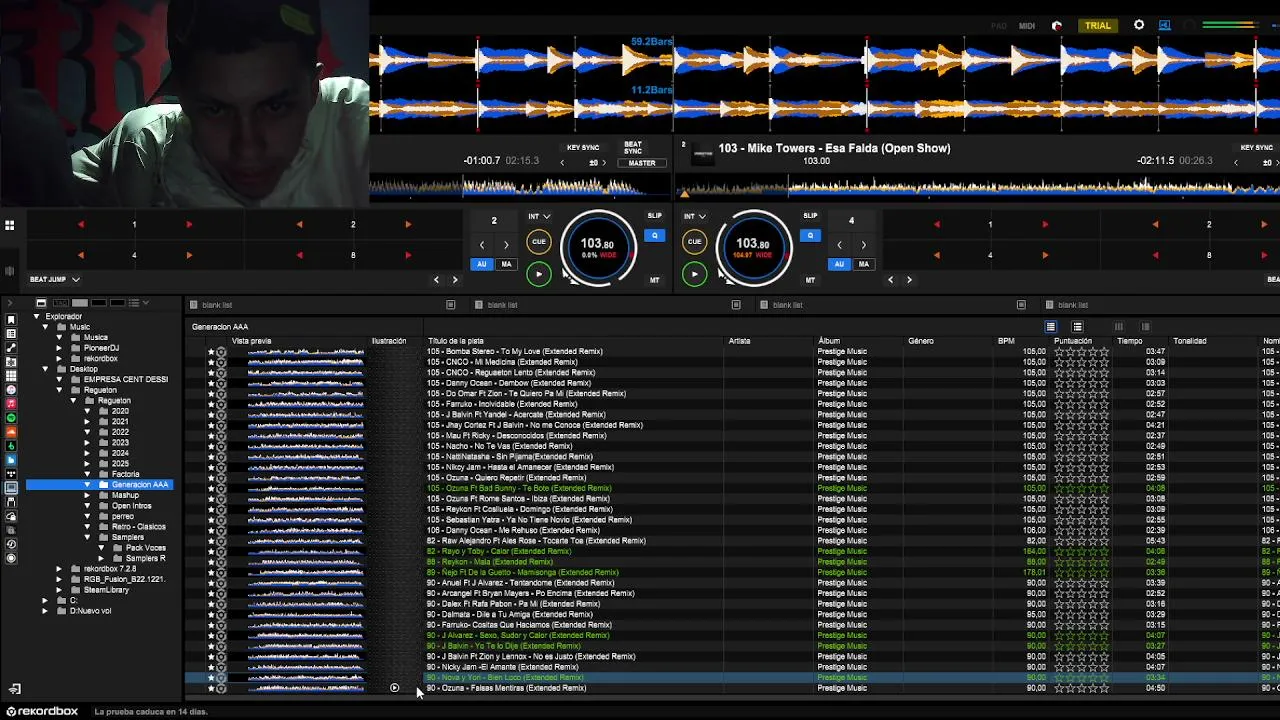Open the Beatport icon in sidebar
The image size is (1280, 720).
(x=11, y=445)
